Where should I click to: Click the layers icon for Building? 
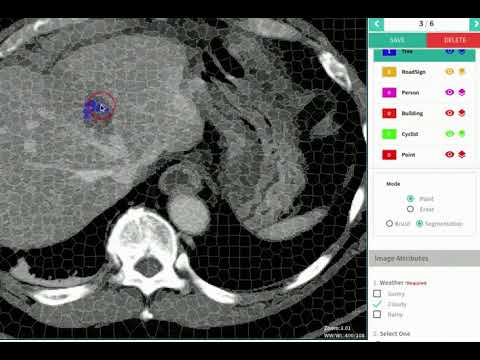[x=462, y=113]
